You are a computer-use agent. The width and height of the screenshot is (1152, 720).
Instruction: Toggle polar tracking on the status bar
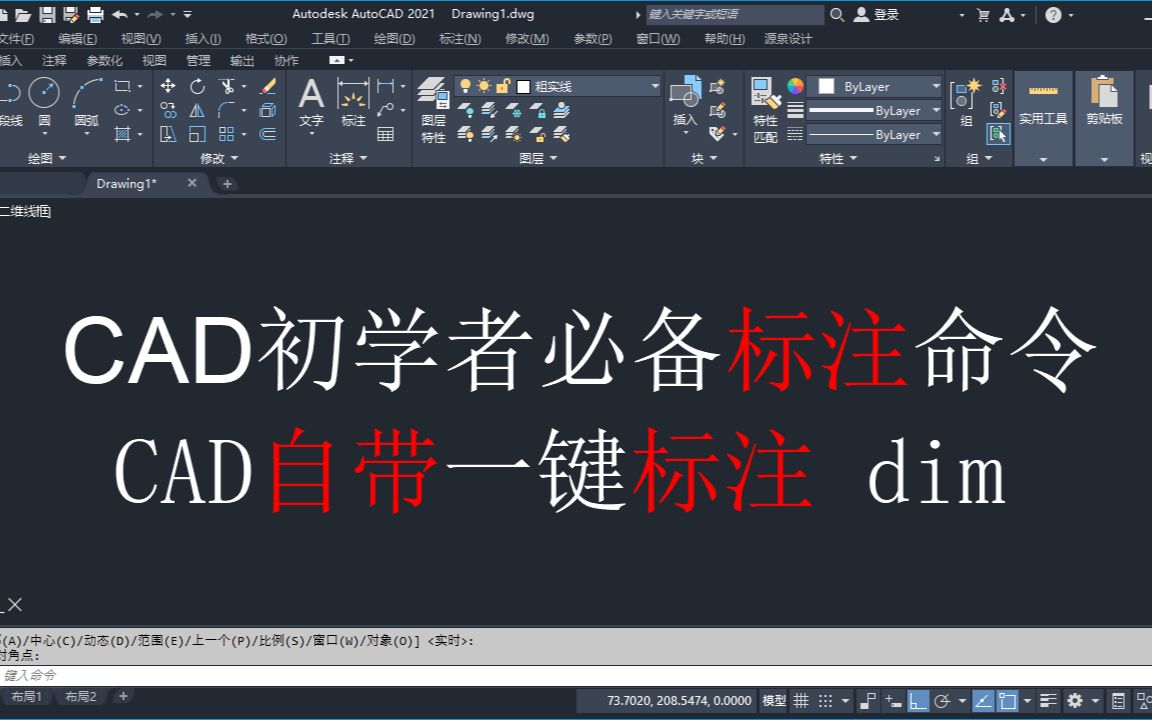click(894, 699)
